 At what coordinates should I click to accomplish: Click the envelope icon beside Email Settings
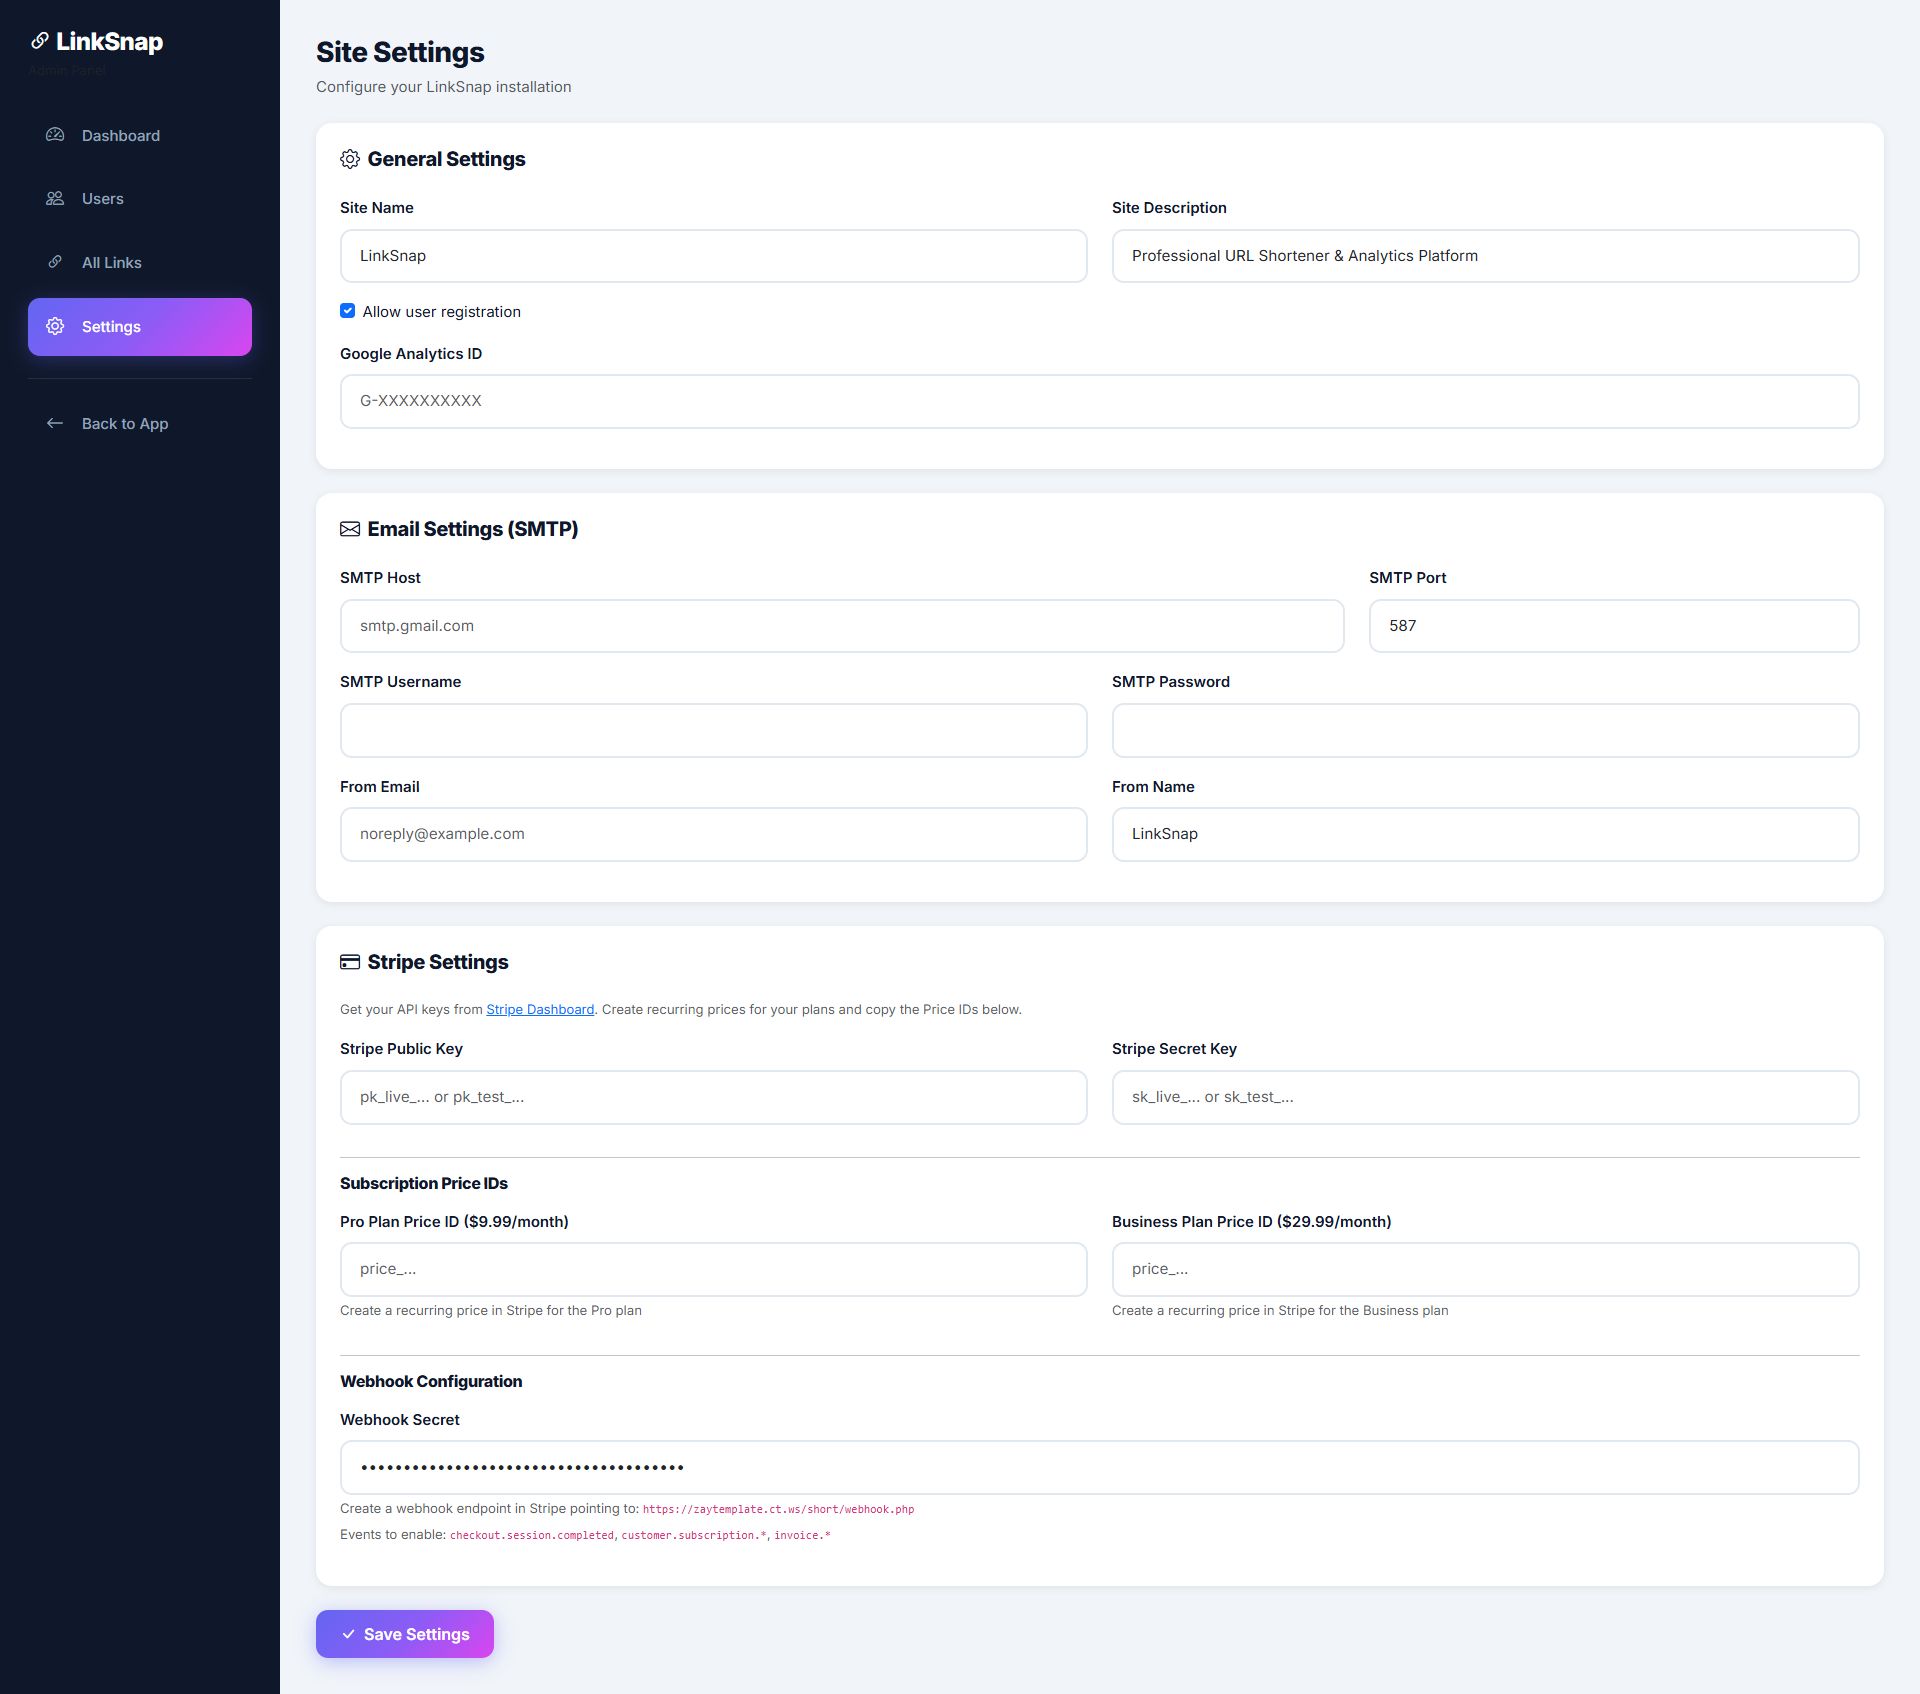(350, 529)
